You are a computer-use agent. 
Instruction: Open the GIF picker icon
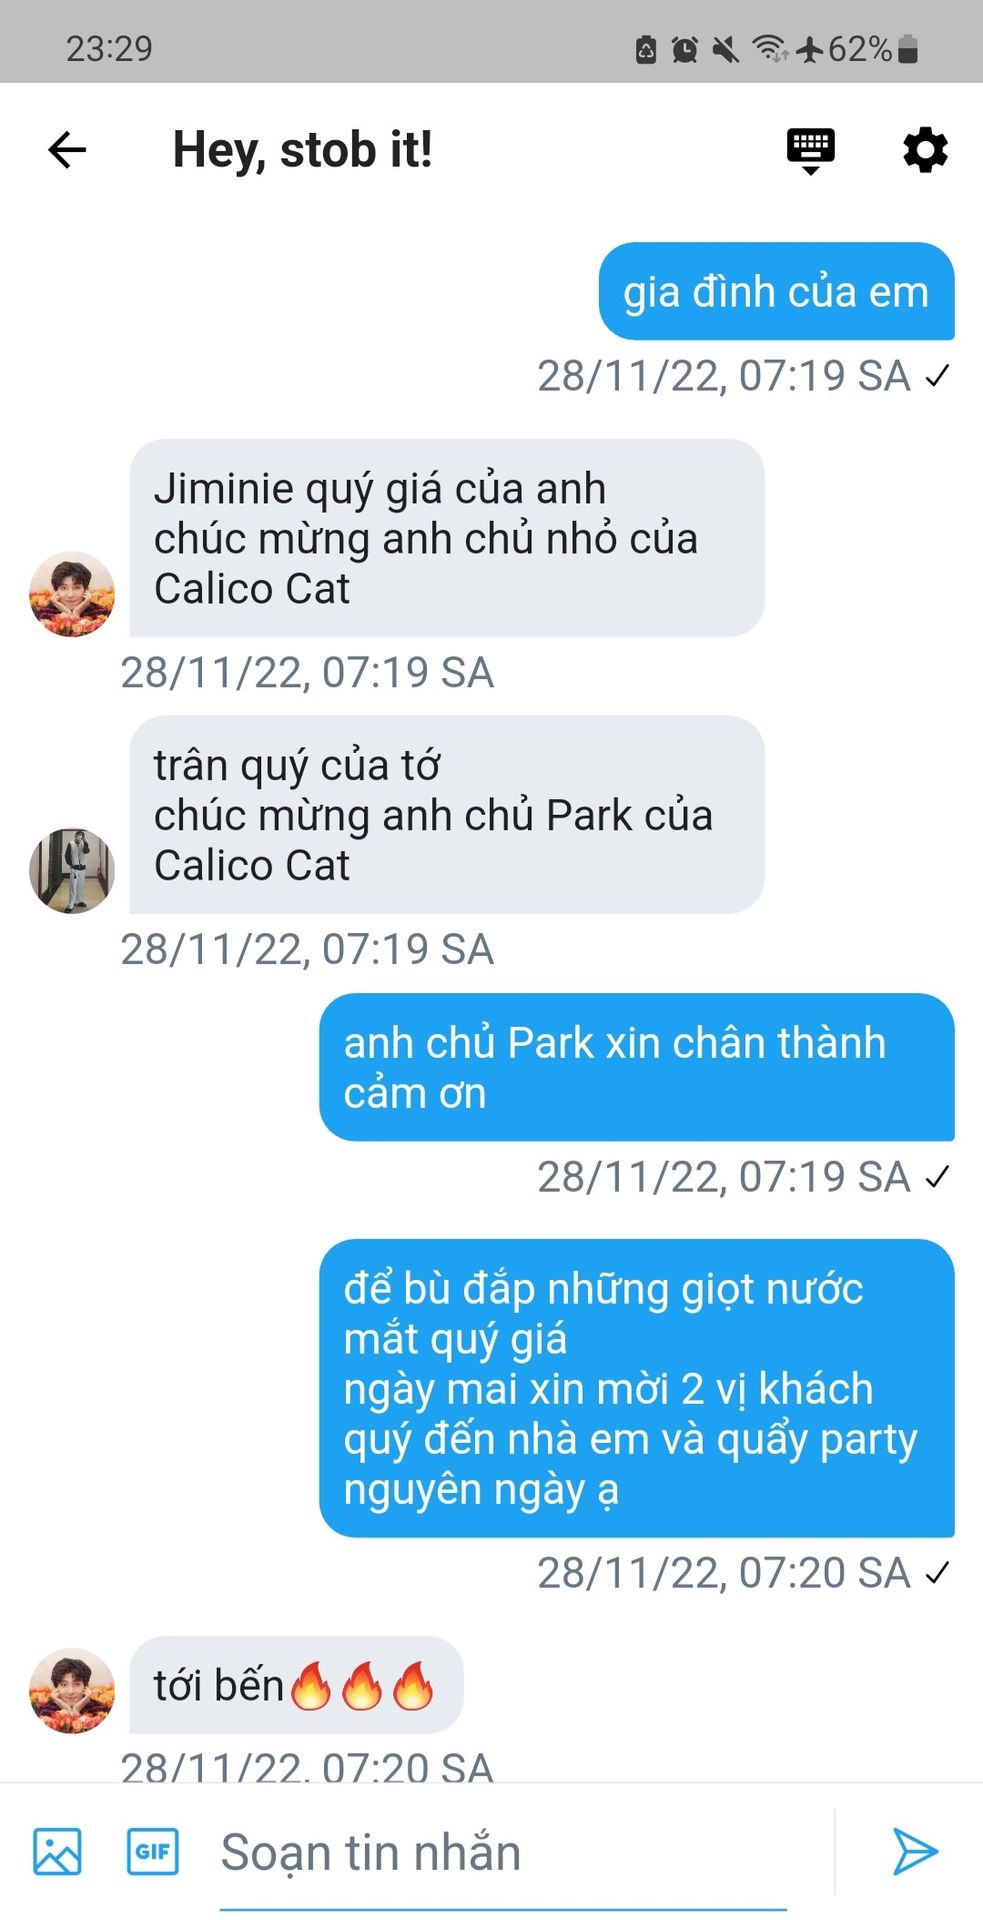153,1851
